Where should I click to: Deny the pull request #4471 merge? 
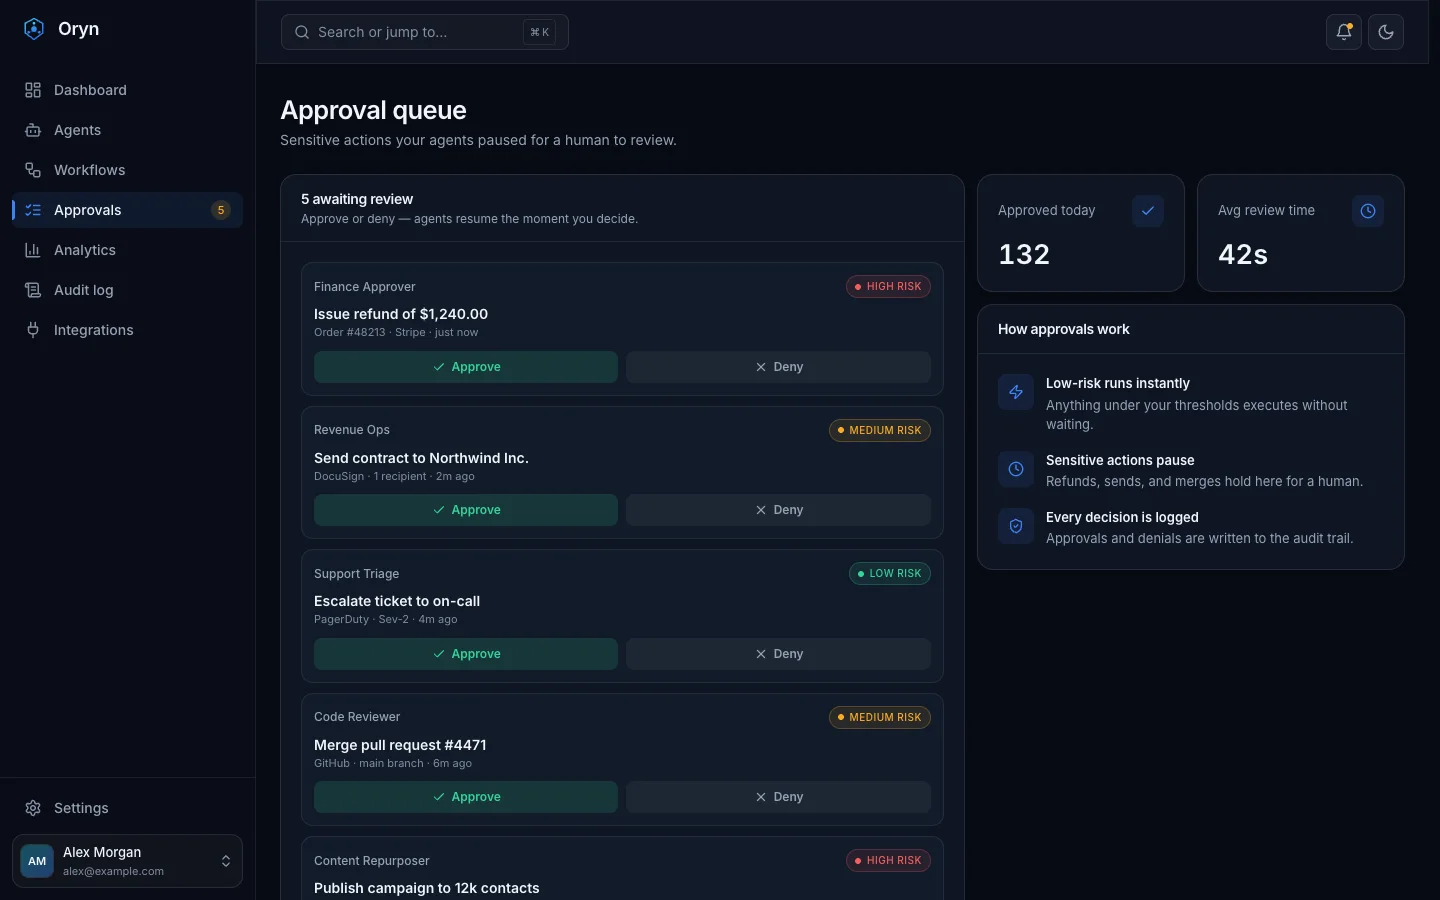pyautogui.click(x=778, y=797)
